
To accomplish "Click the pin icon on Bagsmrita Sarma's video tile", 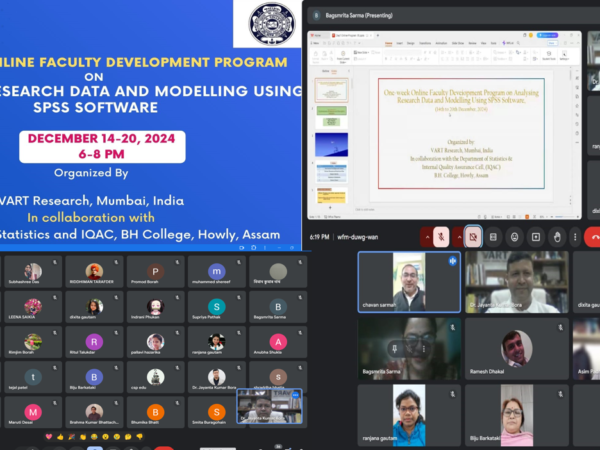I will click(395, 349).
